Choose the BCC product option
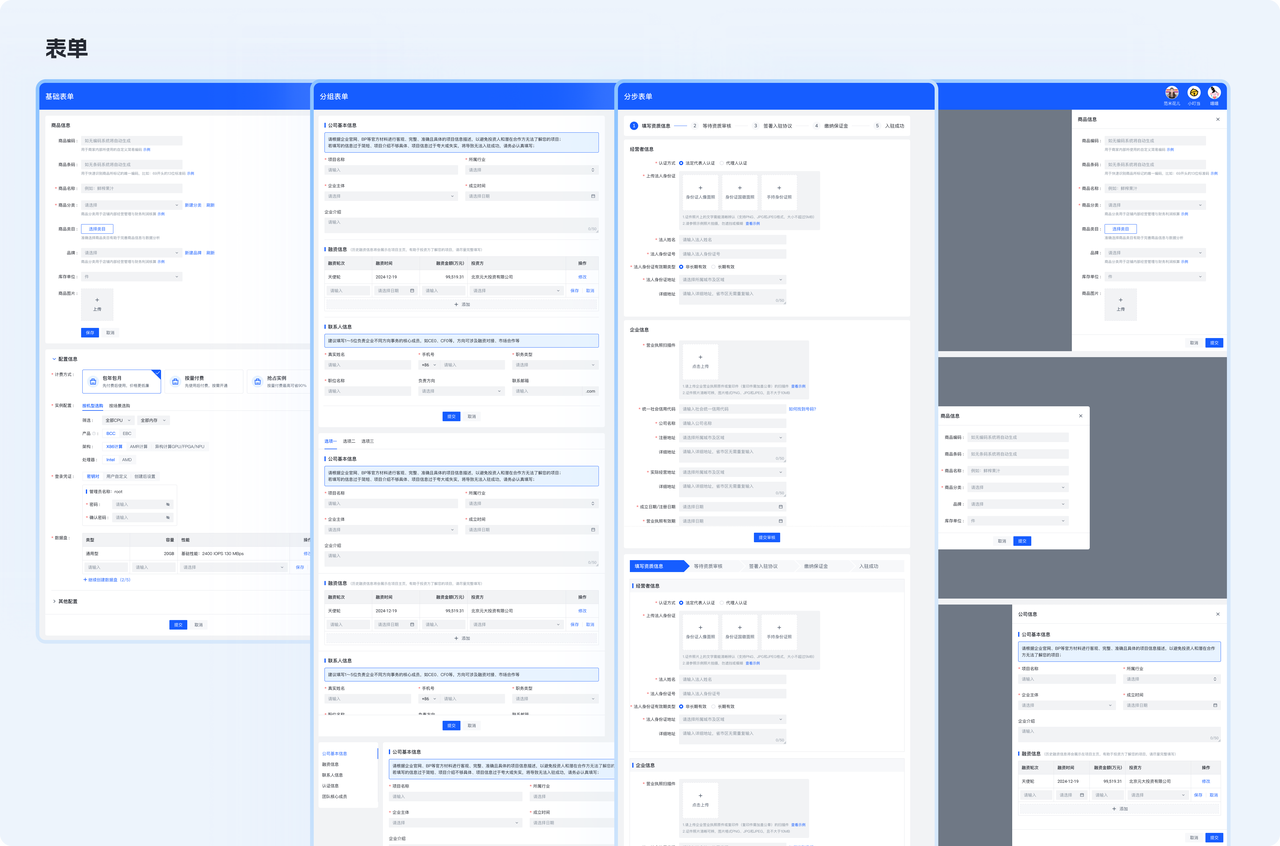 coord(111,434)
